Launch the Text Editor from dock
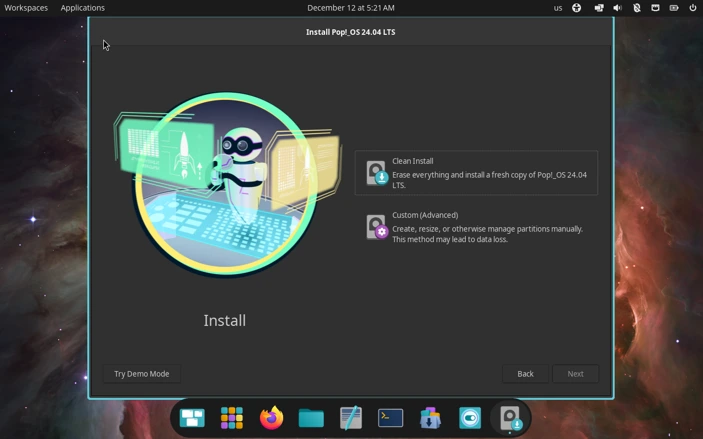Viewport: 703px width, 439px height. 351,417
